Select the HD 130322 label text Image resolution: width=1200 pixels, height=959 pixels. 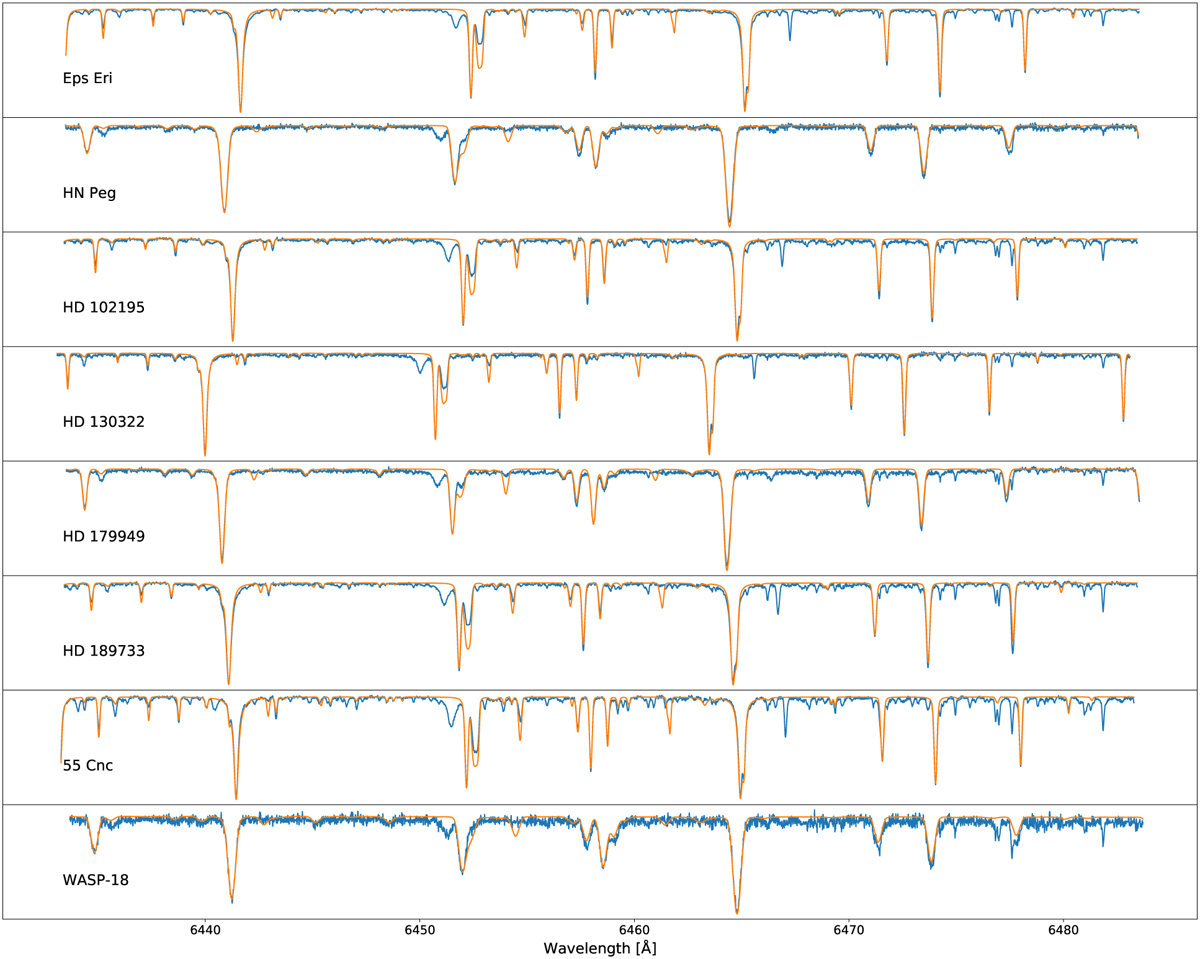pos(104,422)
